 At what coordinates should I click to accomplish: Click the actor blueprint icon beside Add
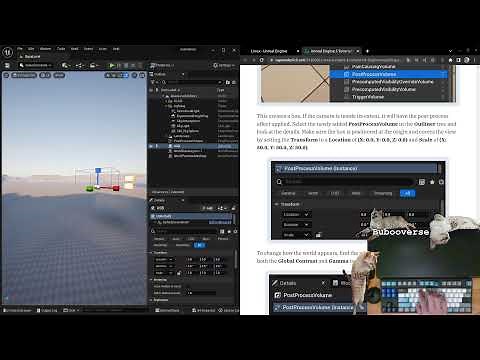click(221, 208)
